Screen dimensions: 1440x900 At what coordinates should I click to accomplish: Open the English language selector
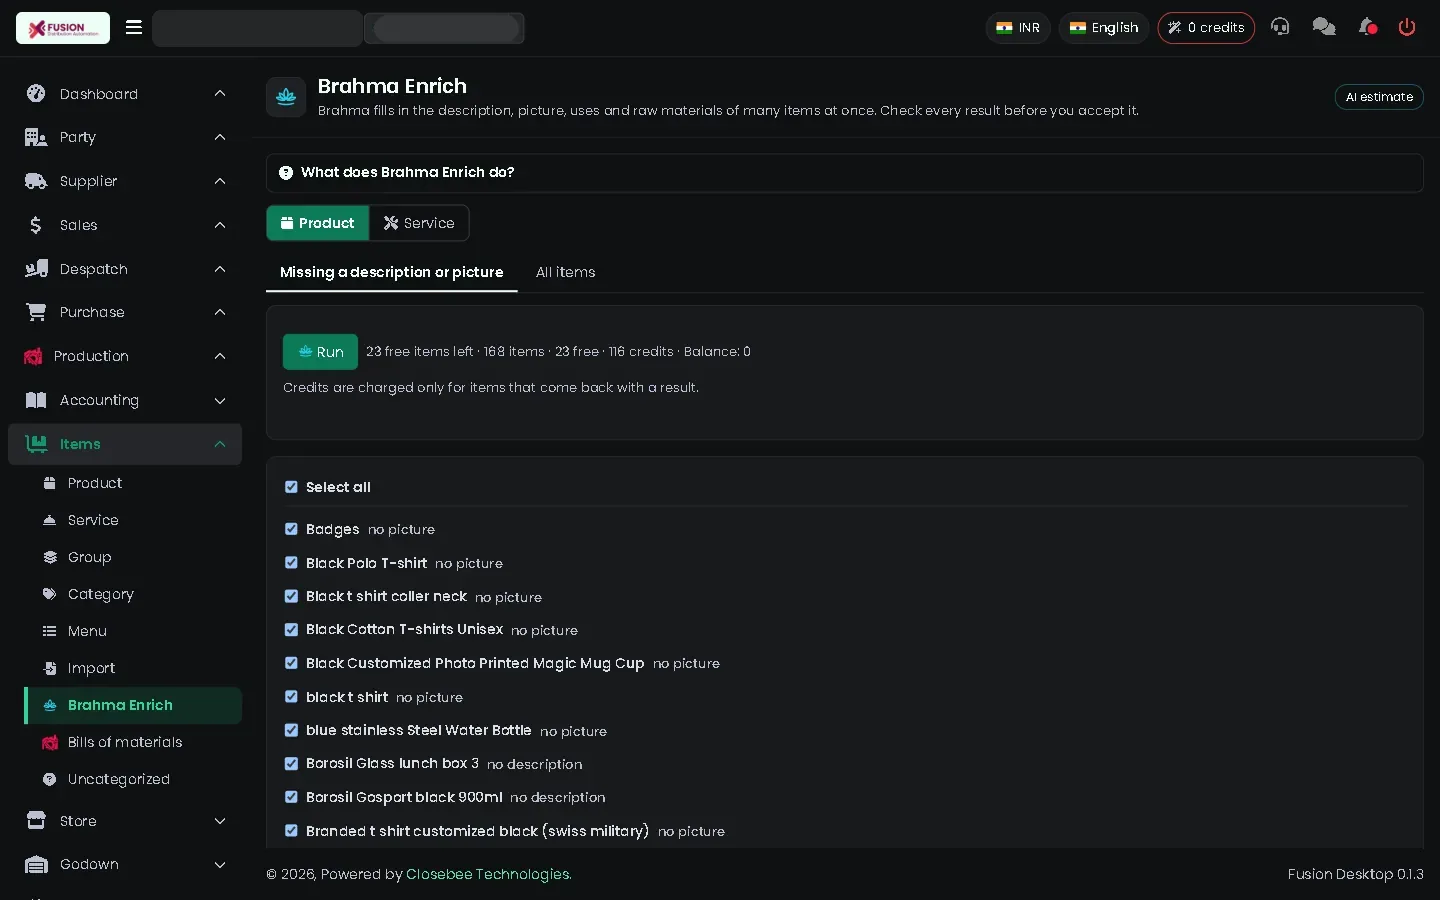pos(1104,28)
